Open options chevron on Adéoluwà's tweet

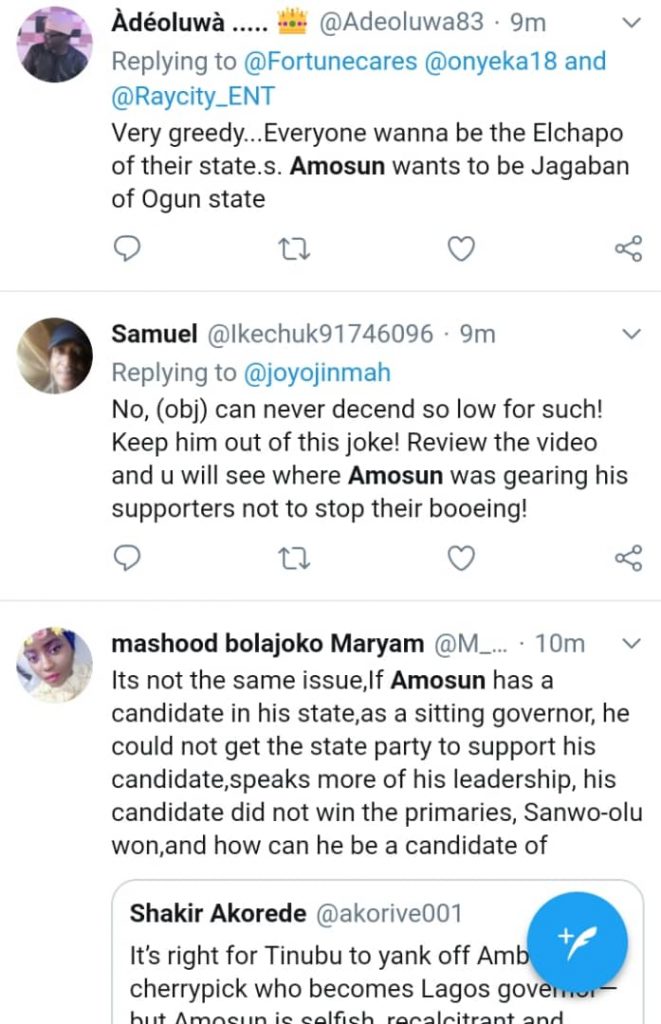pos(631,22)
